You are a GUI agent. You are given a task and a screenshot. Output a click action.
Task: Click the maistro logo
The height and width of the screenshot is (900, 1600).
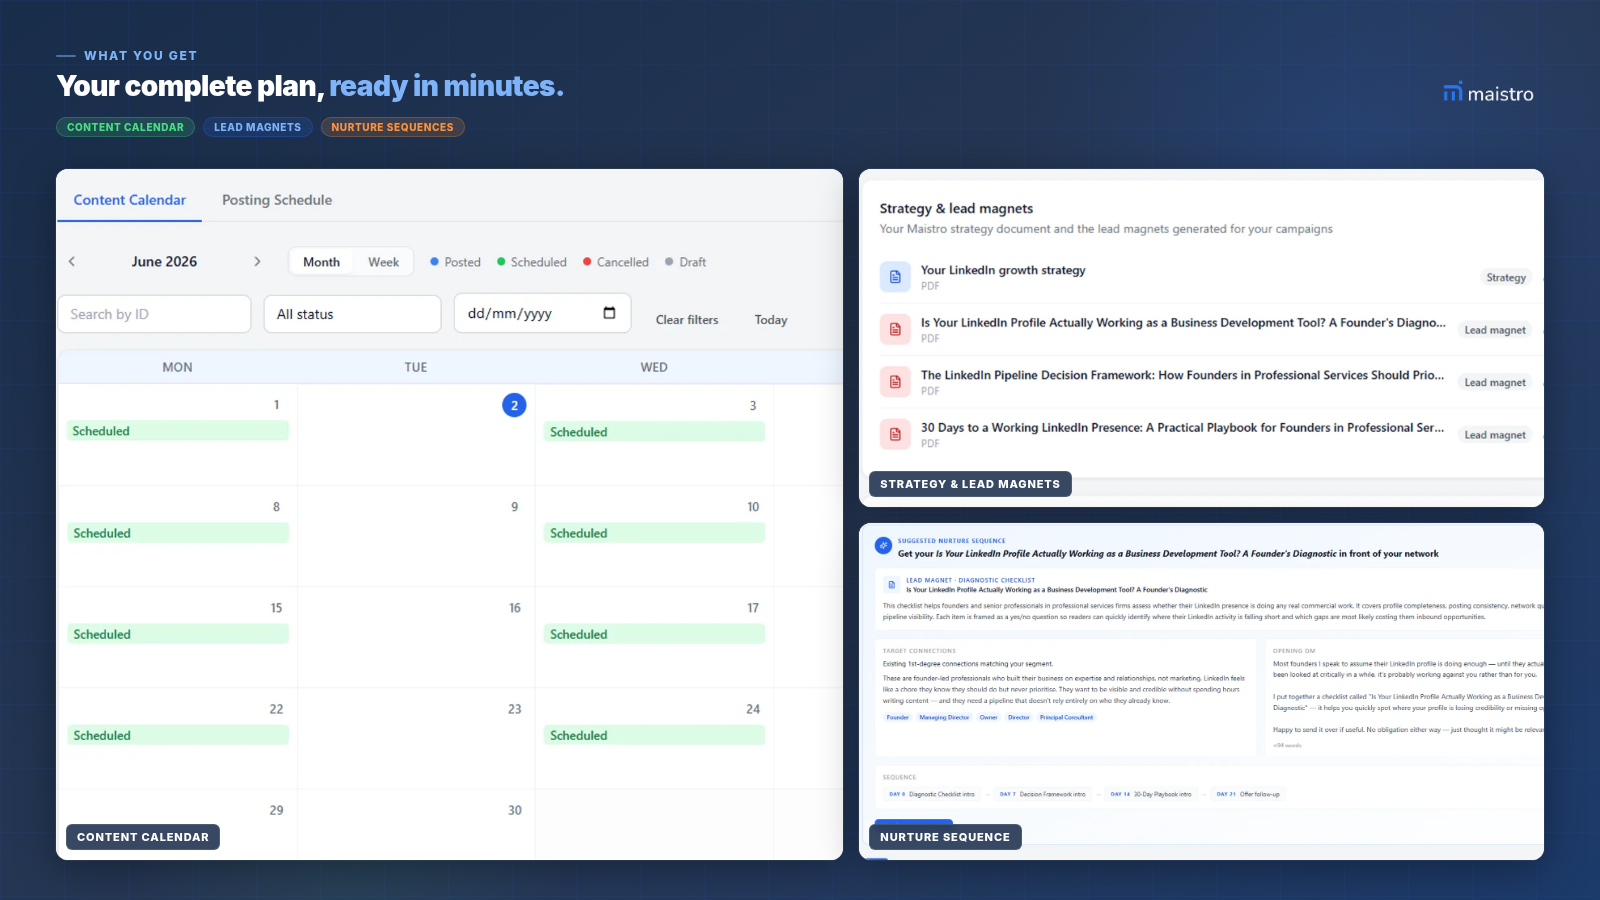click(x=1488, y=93)
